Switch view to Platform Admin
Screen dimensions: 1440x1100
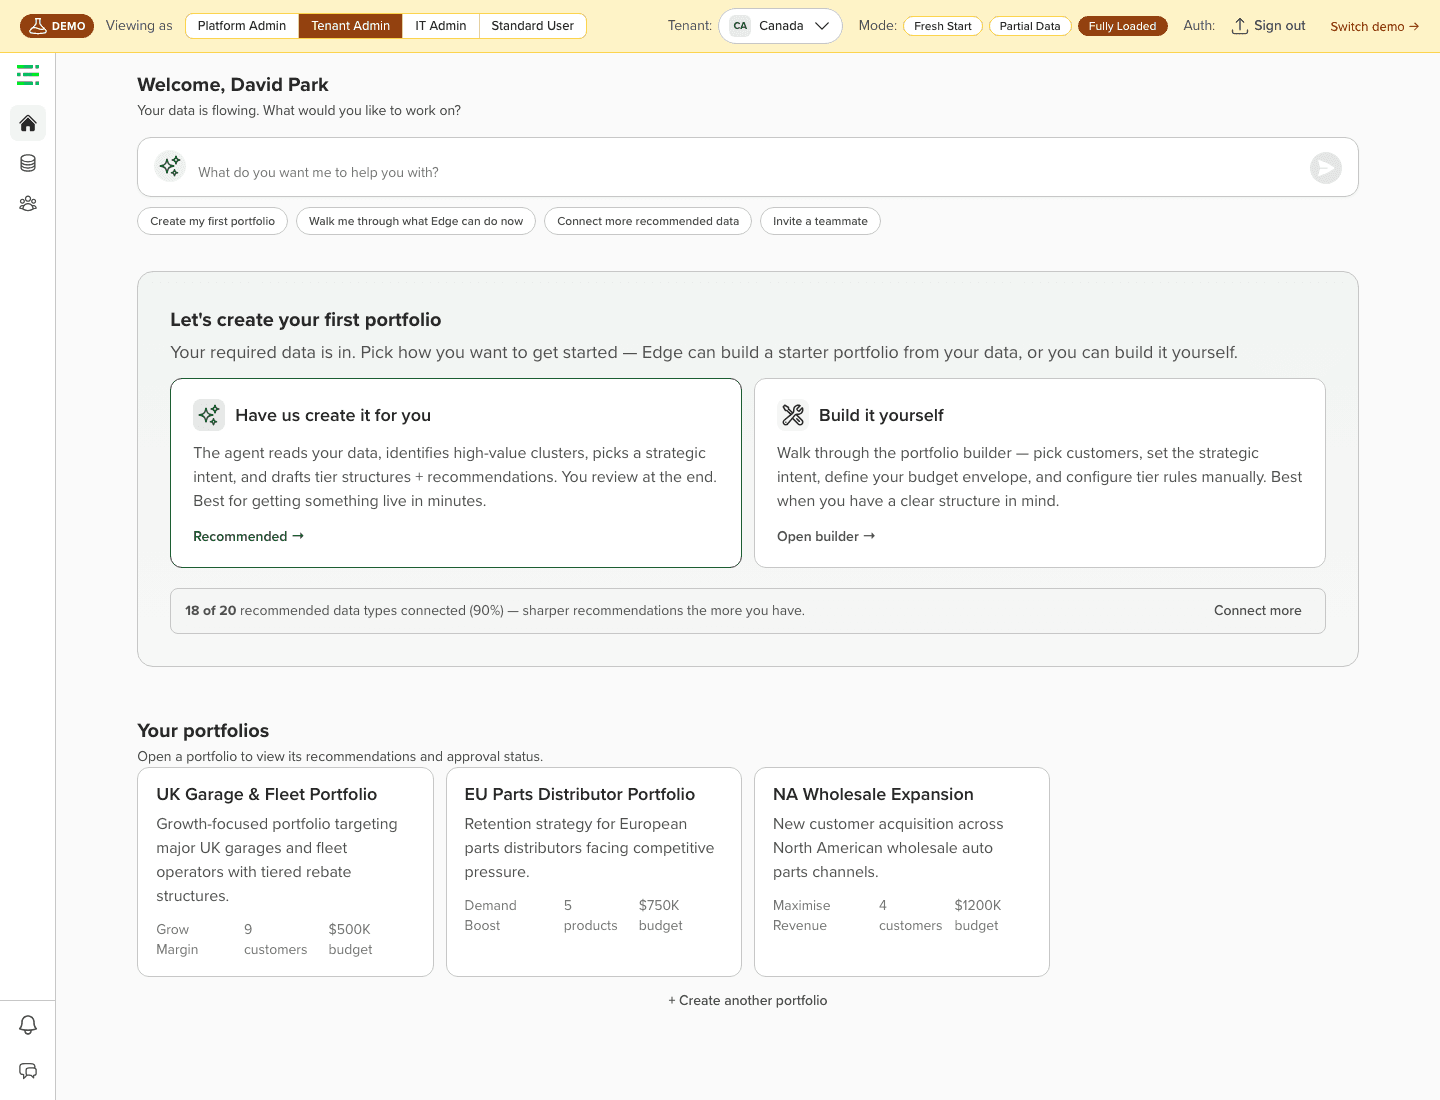click(242, 26)
